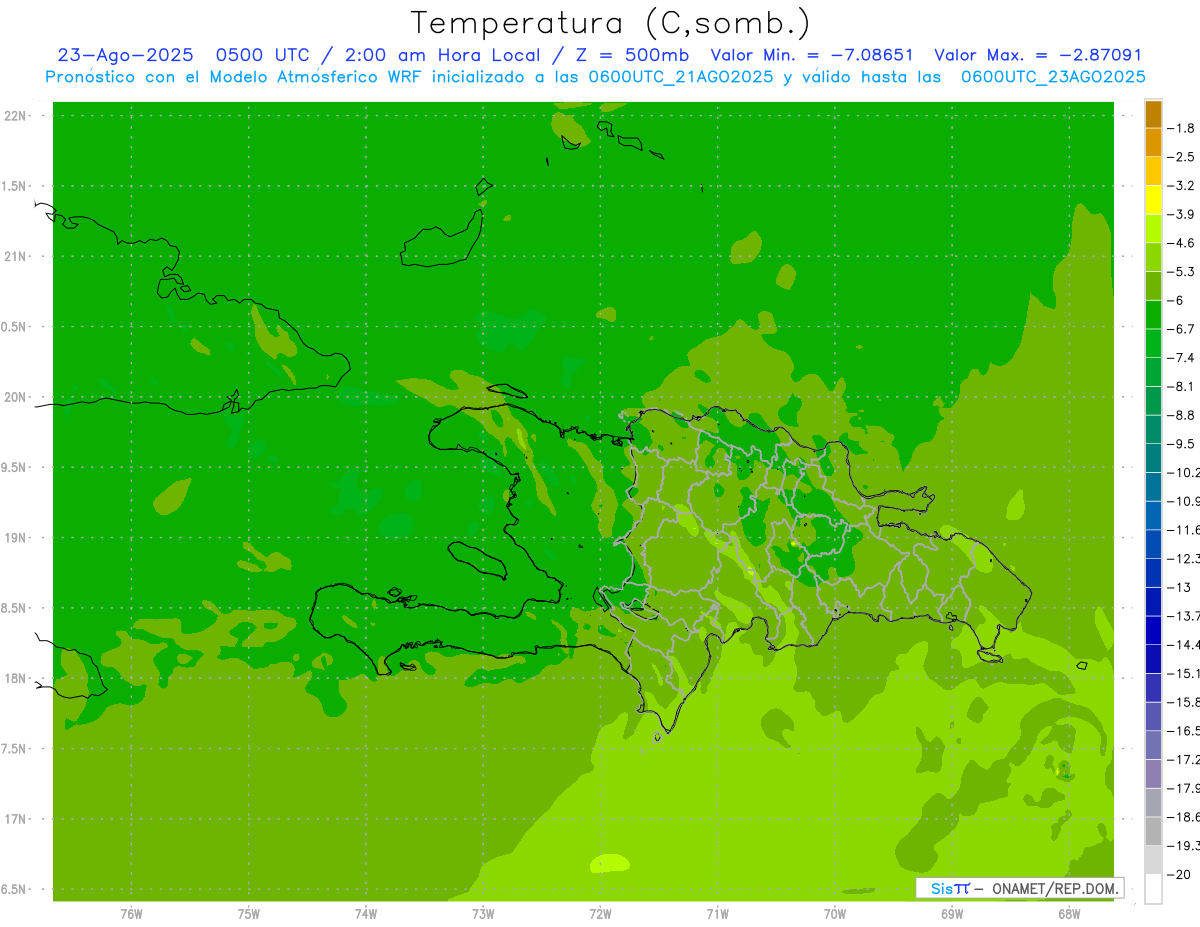This screenshot has height=927, width=1200.
Task: Click the "72W" longitude label
Action: pos(600,914)
